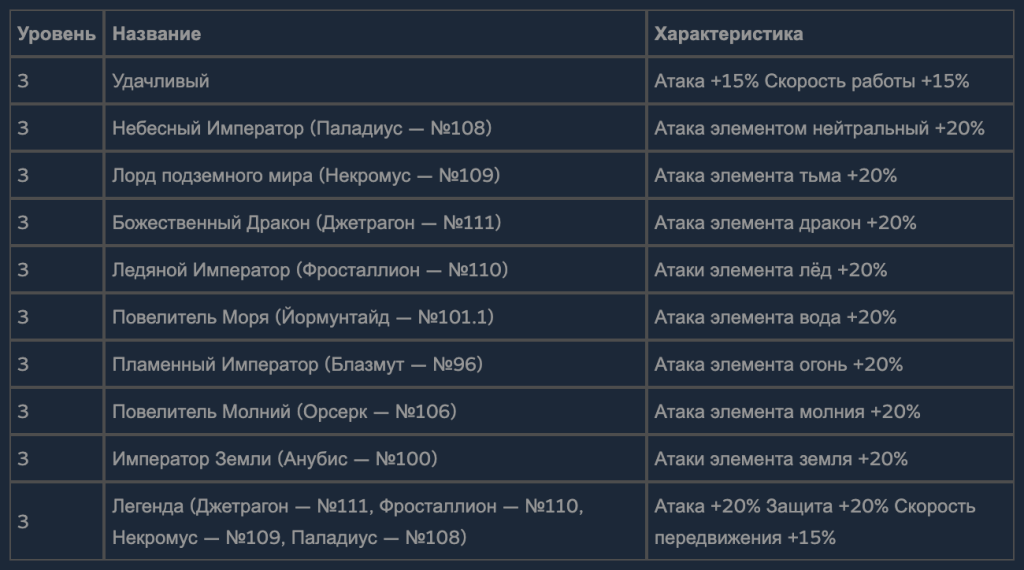The image size is (1024, 570).
Task: Click Атака элемента огонь +20% cell
Action: pyautogui.click(x=830, y=364)
